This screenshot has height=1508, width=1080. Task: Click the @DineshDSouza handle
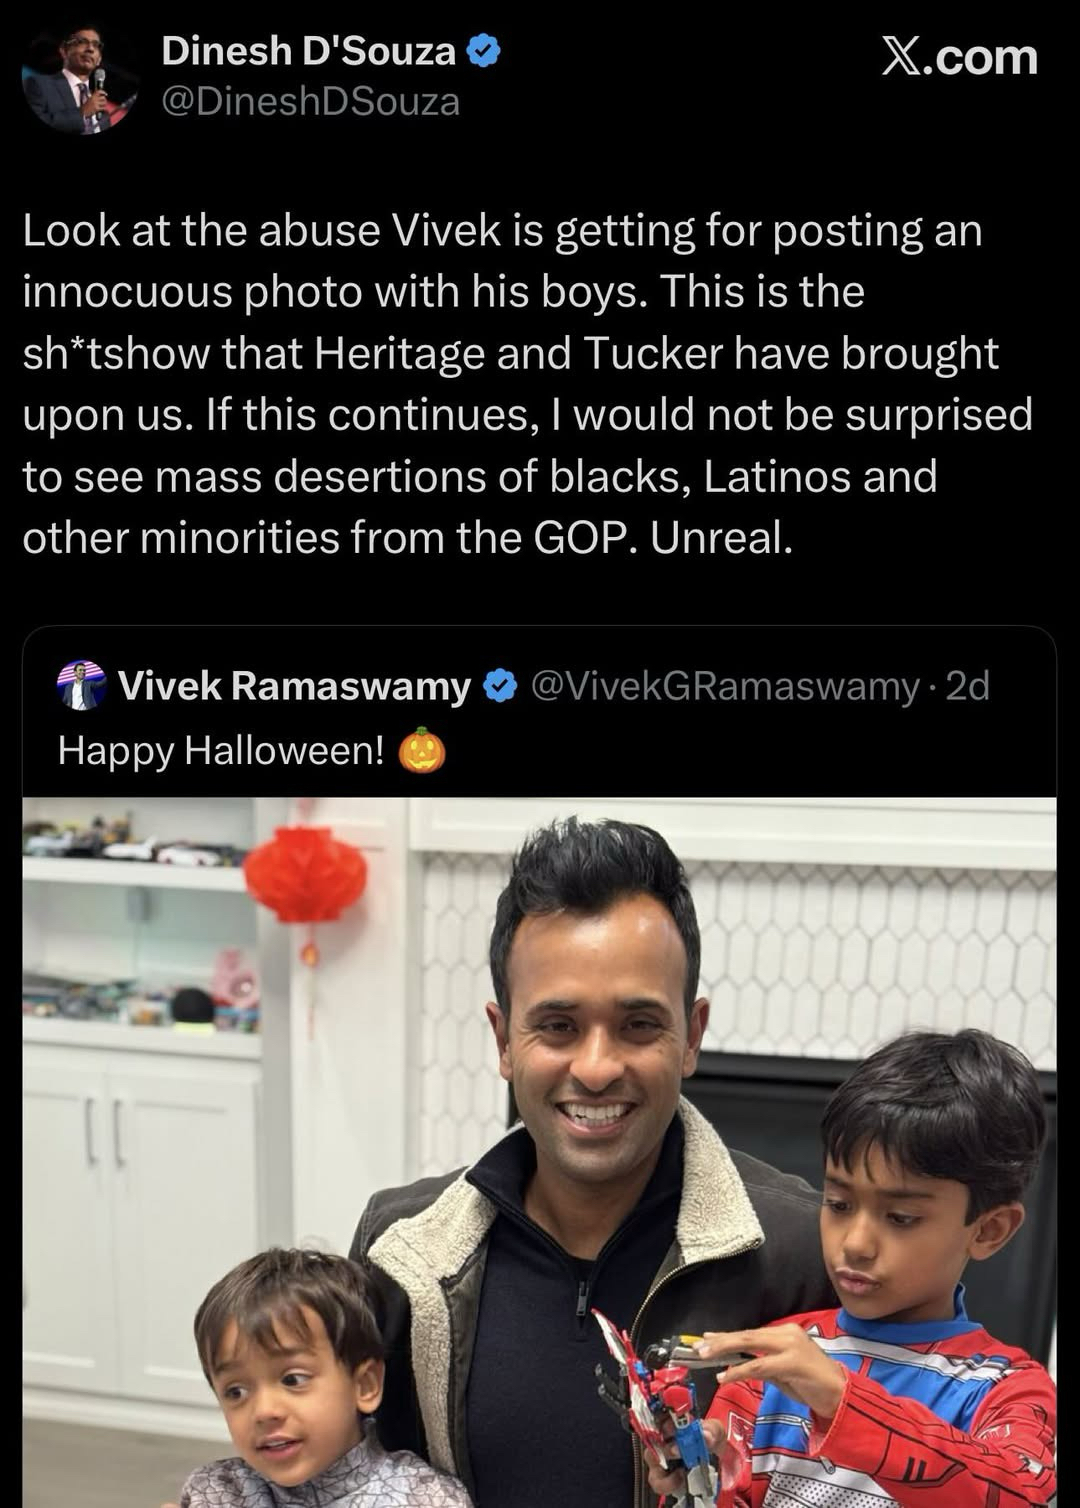[310, 102]
